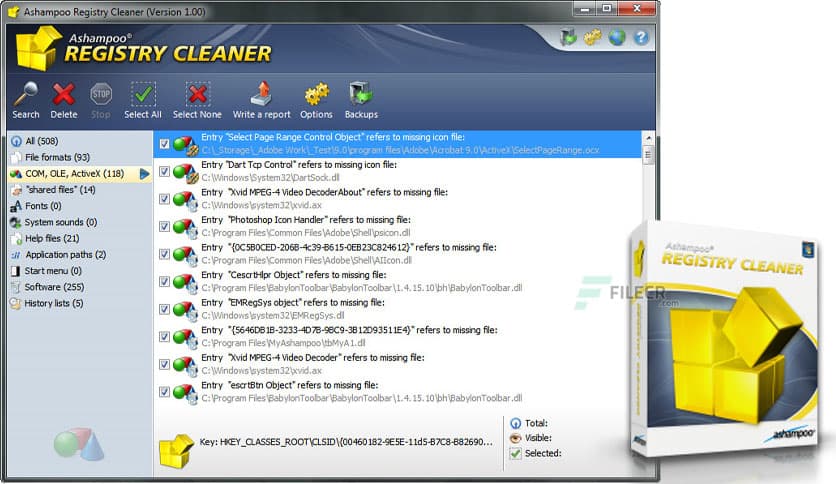Click the yellow box icon next to the Key path
836x484 pixels.
coord(176,451)
